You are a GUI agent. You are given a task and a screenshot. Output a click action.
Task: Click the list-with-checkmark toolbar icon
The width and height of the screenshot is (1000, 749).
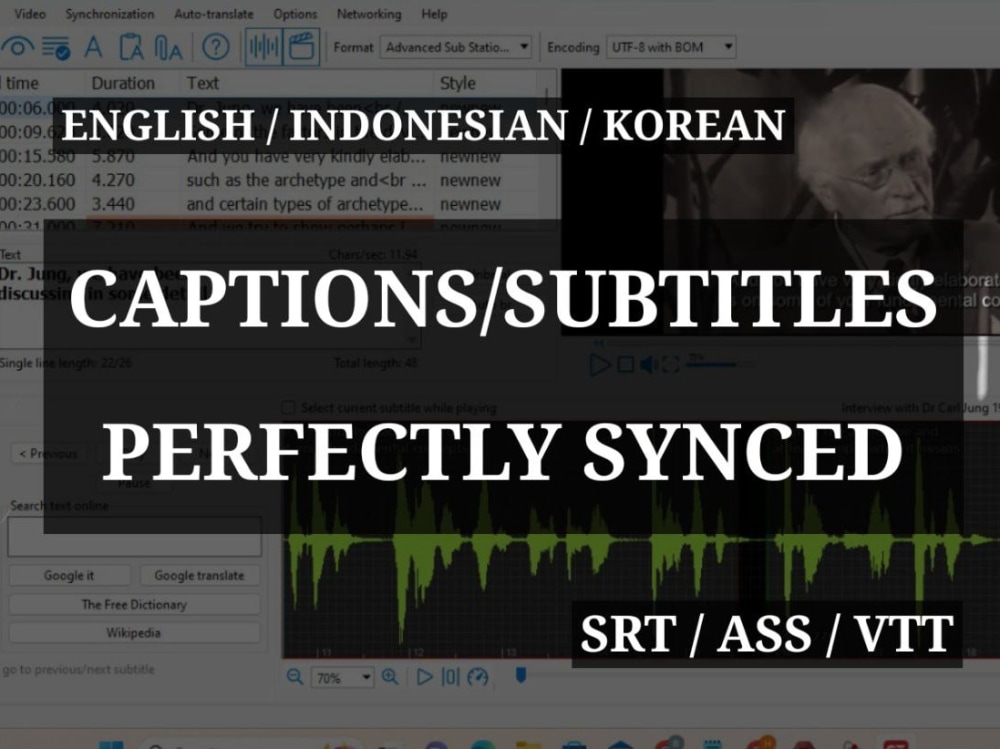pyautogui.click(x=56, y=48)
